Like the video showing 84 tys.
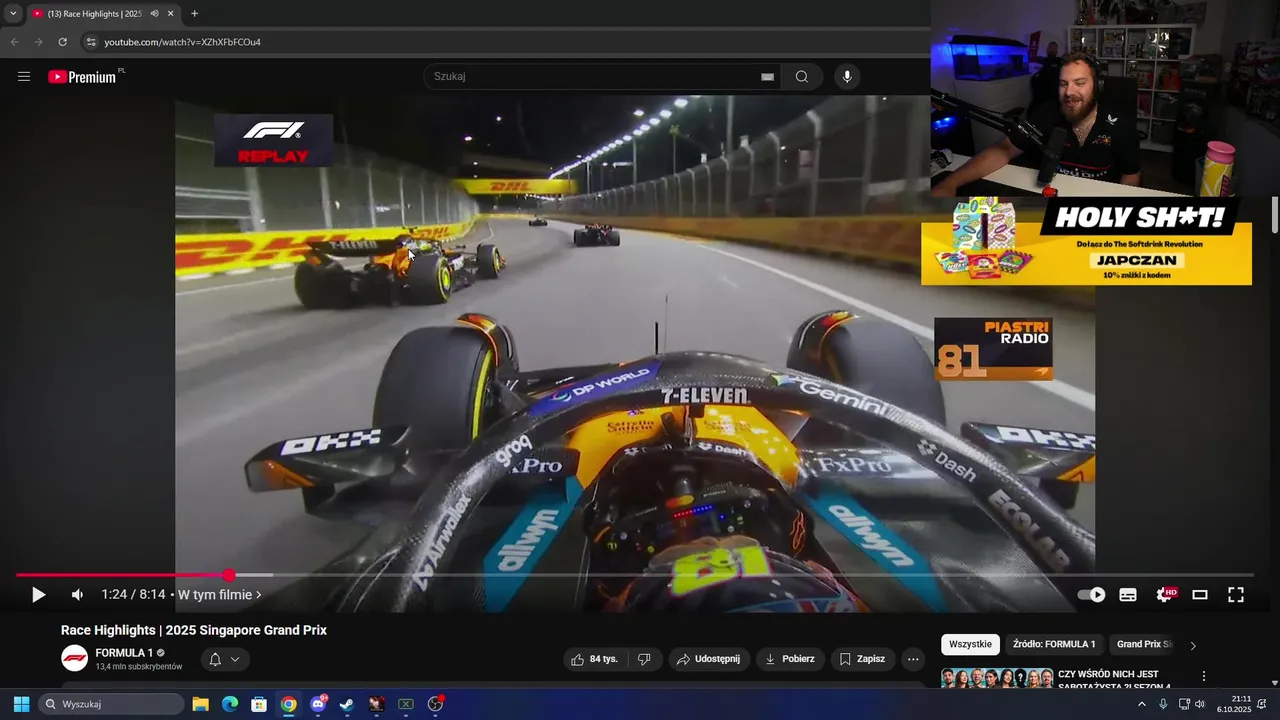1280x720 pixels. pyautogui.click(x=596, y=659)
